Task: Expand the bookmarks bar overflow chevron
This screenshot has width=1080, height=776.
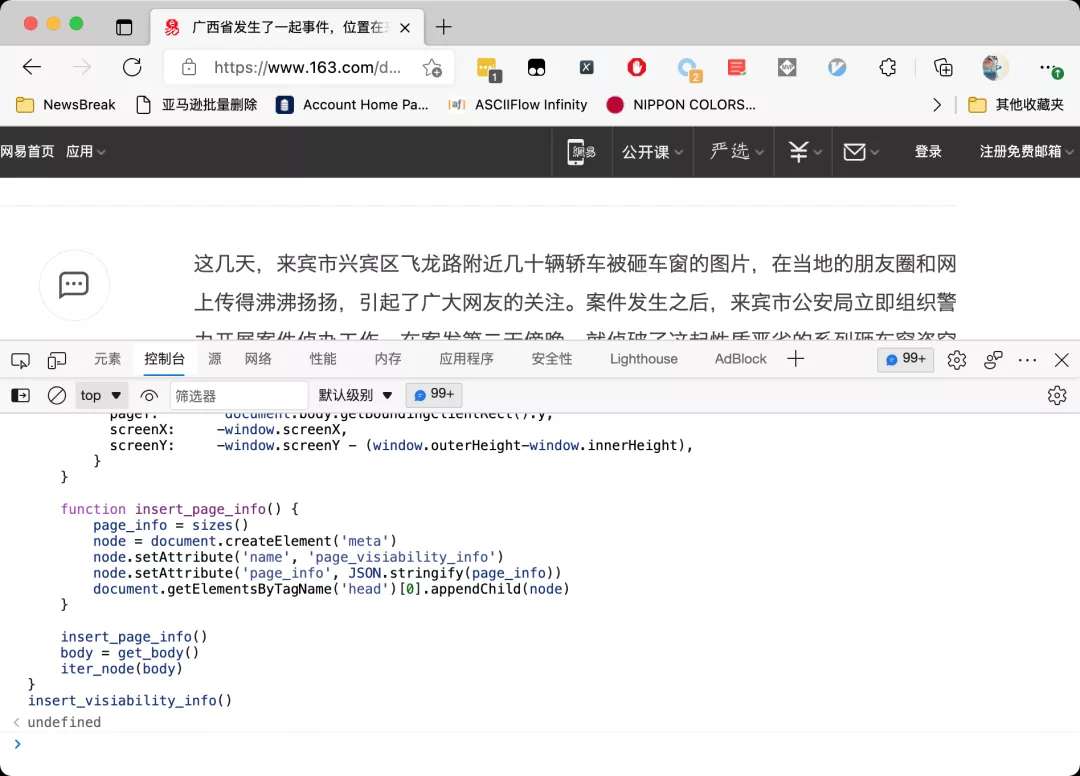Action: 937,105
